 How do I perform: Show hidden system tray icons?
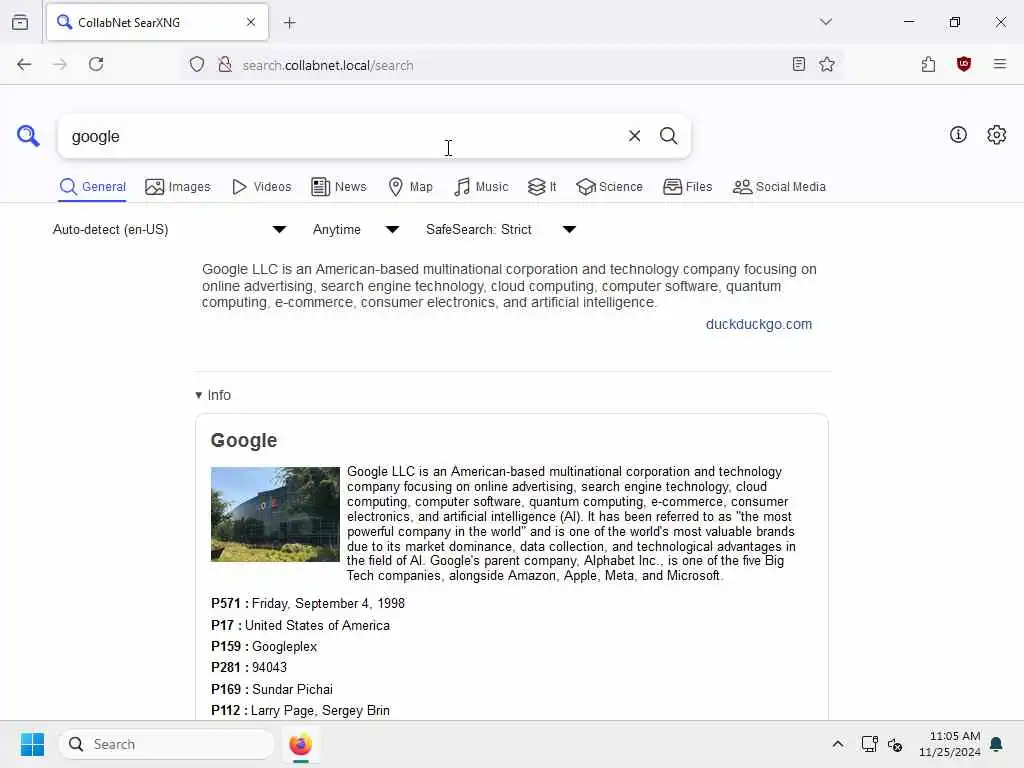point(838,744)
